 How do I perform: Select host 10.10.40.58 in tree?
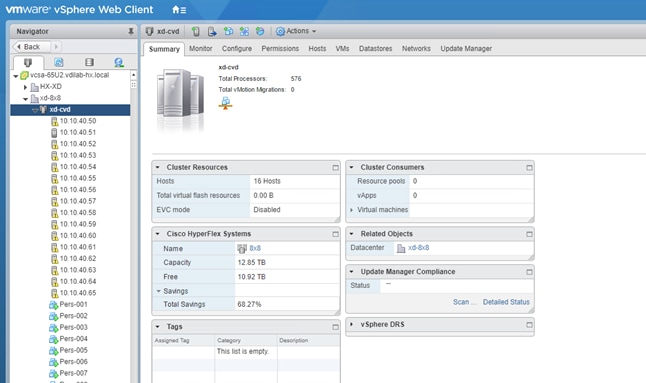78,213
